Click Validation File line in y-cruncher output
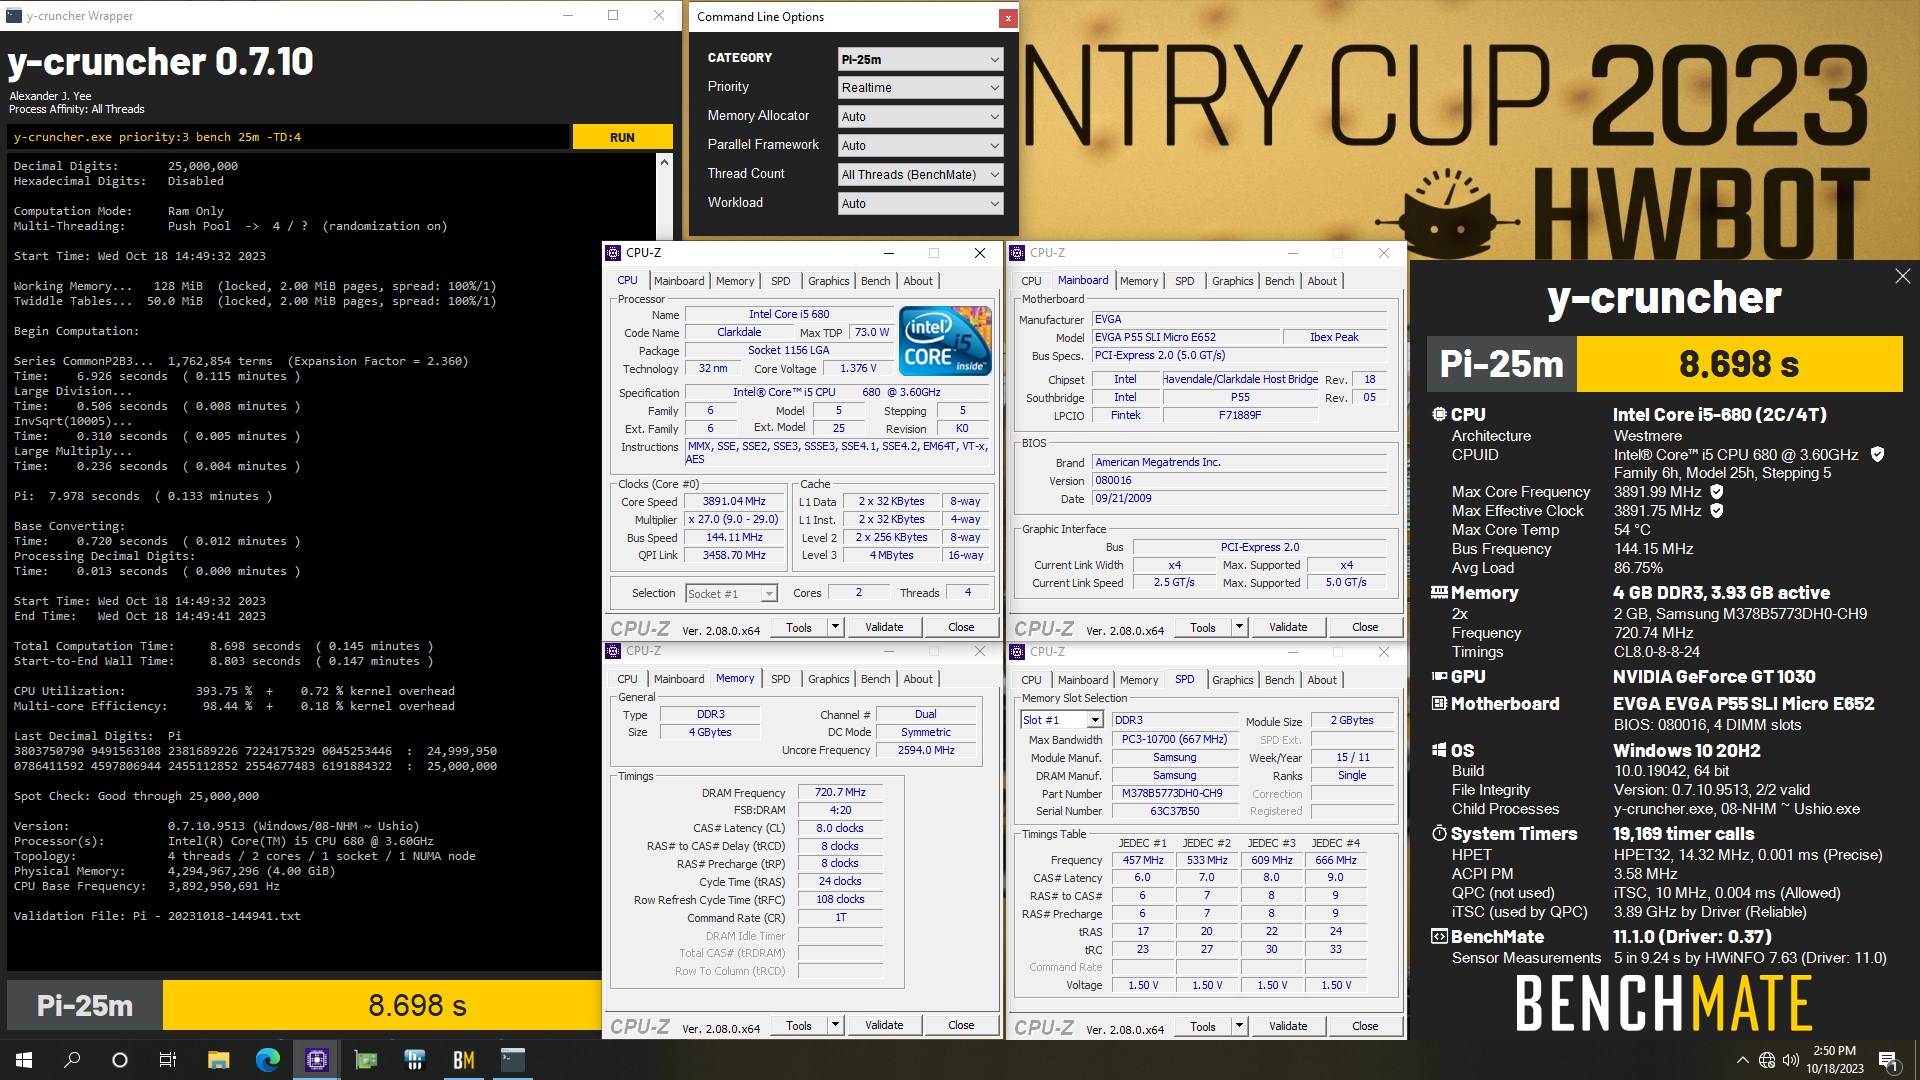The image size is (1920, 1080). (157, 916)
